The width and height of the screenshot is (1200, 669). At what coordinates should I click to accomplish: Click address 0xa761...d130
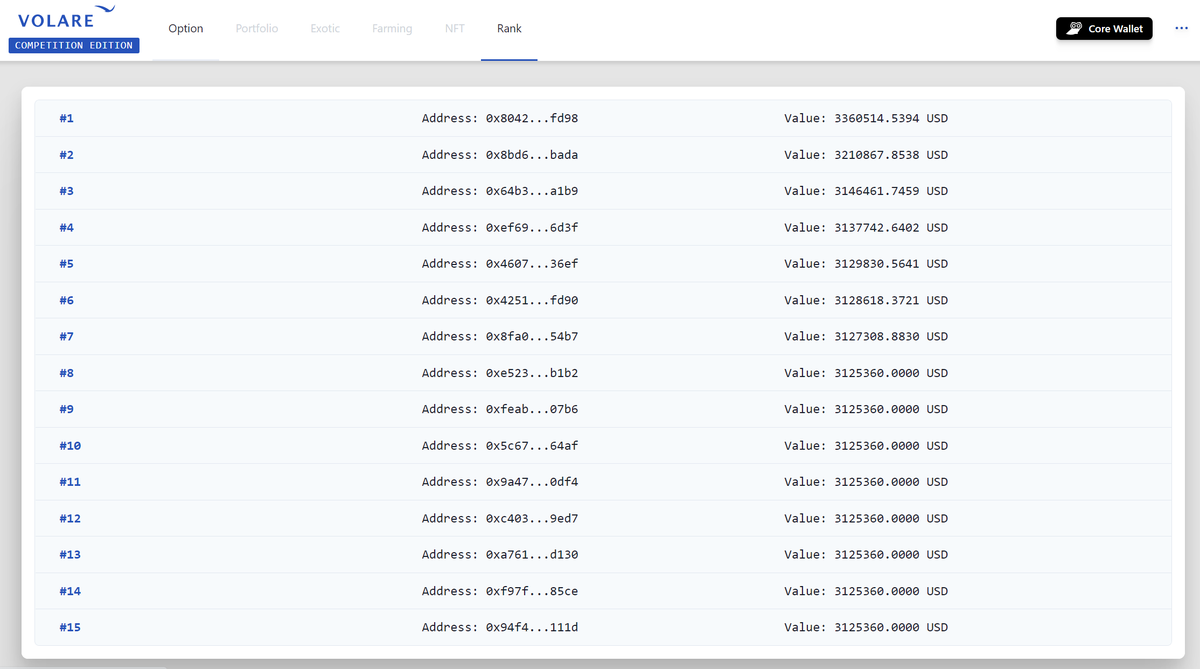(x=532, y=554)
